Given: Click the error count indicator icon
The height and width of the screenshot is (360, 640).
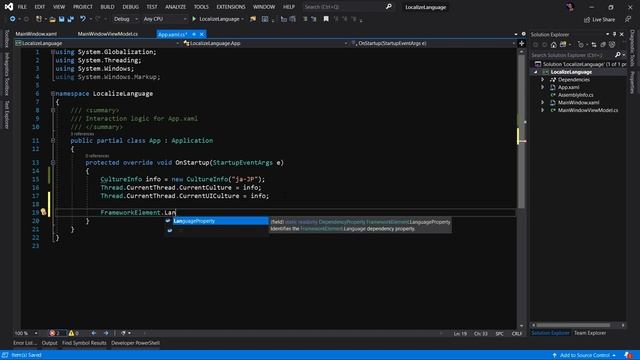Looking at the screenshot, I should tap(52, 333).
